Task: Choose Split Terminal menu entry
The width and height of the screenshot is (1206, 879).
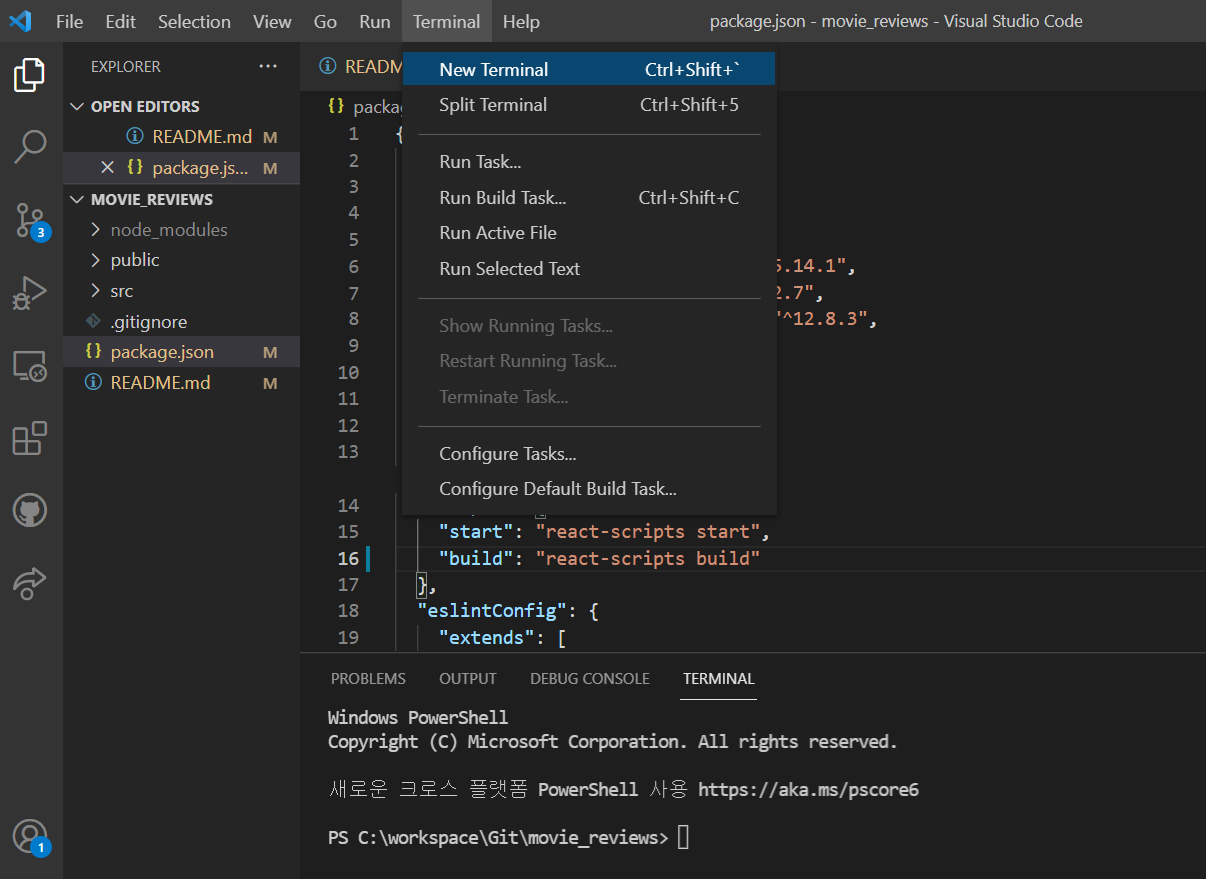Action: pyautogui.click(x=589, y=105)
